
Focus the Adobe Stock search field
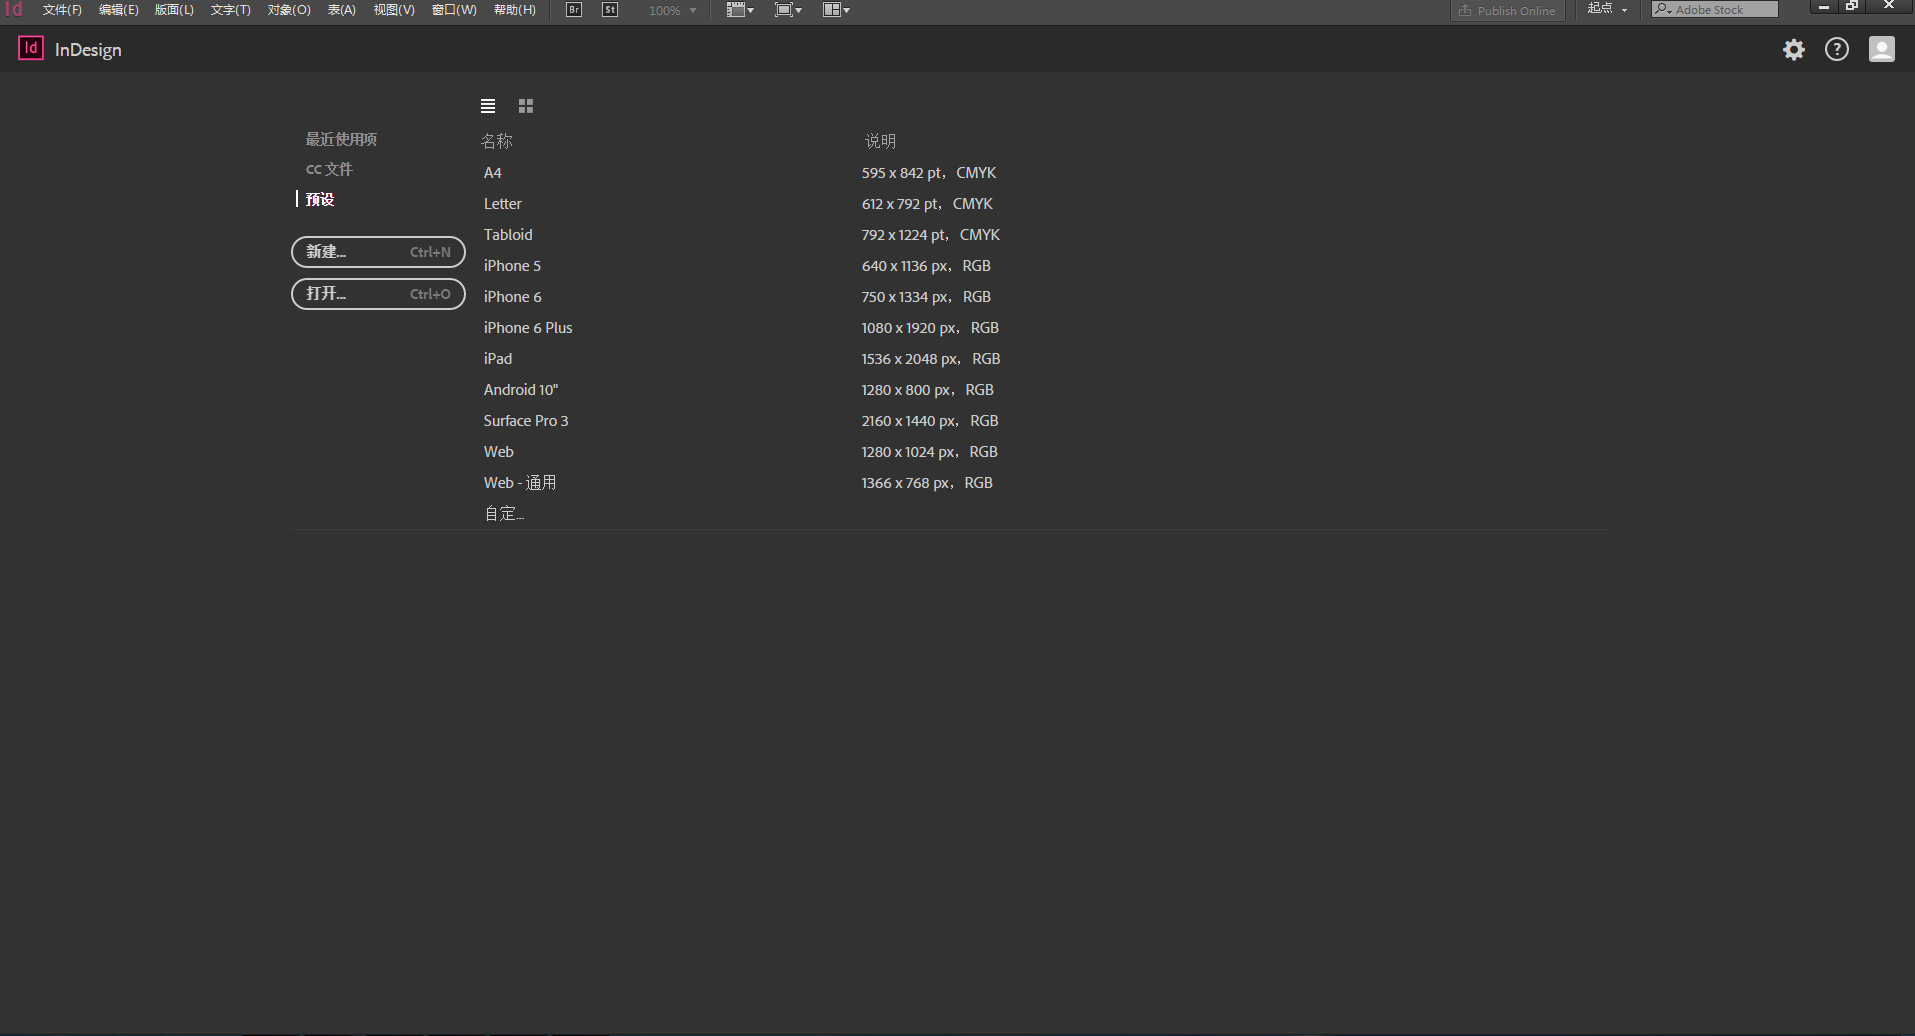tap(1715, 9)
